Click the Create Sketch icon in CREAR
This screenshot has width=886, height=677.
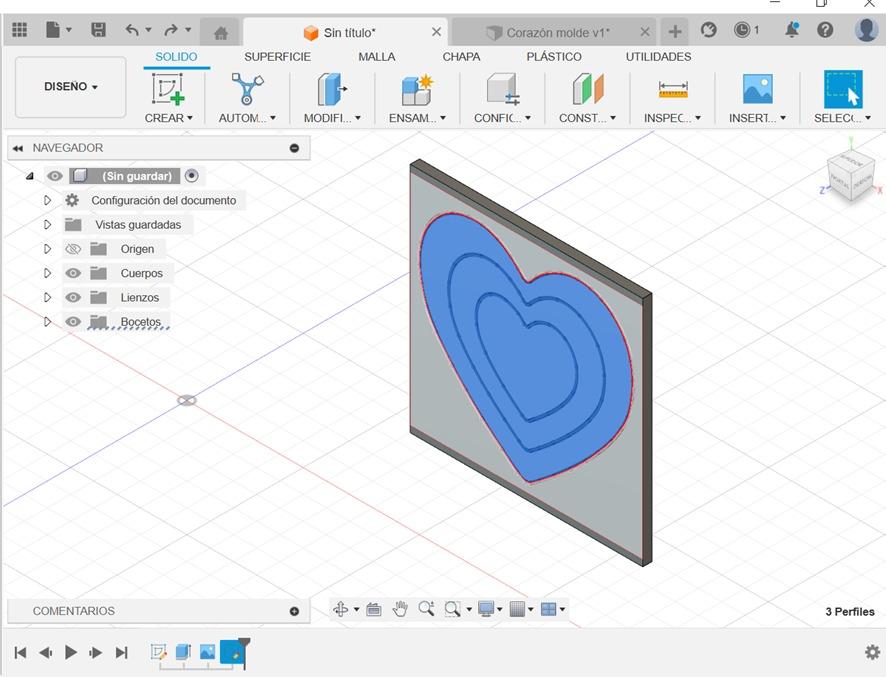[167, 90]
